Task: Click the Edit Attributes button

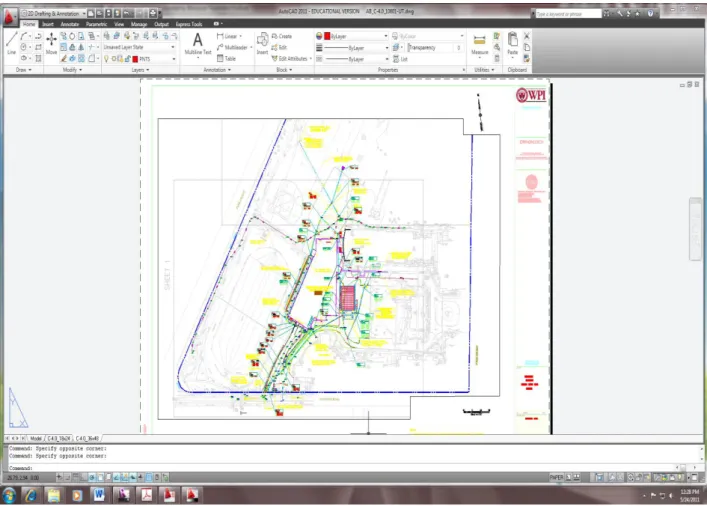Action: tap(292, 59)
